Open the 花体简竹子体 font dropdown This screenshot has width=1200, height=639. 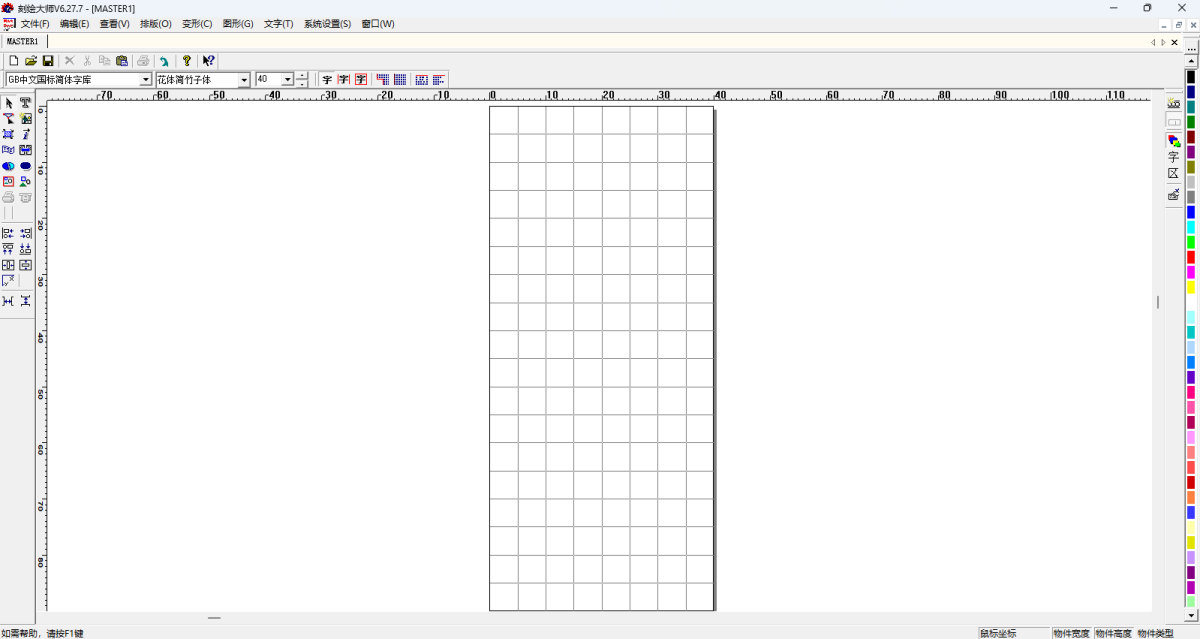click(x=244, y=80)
